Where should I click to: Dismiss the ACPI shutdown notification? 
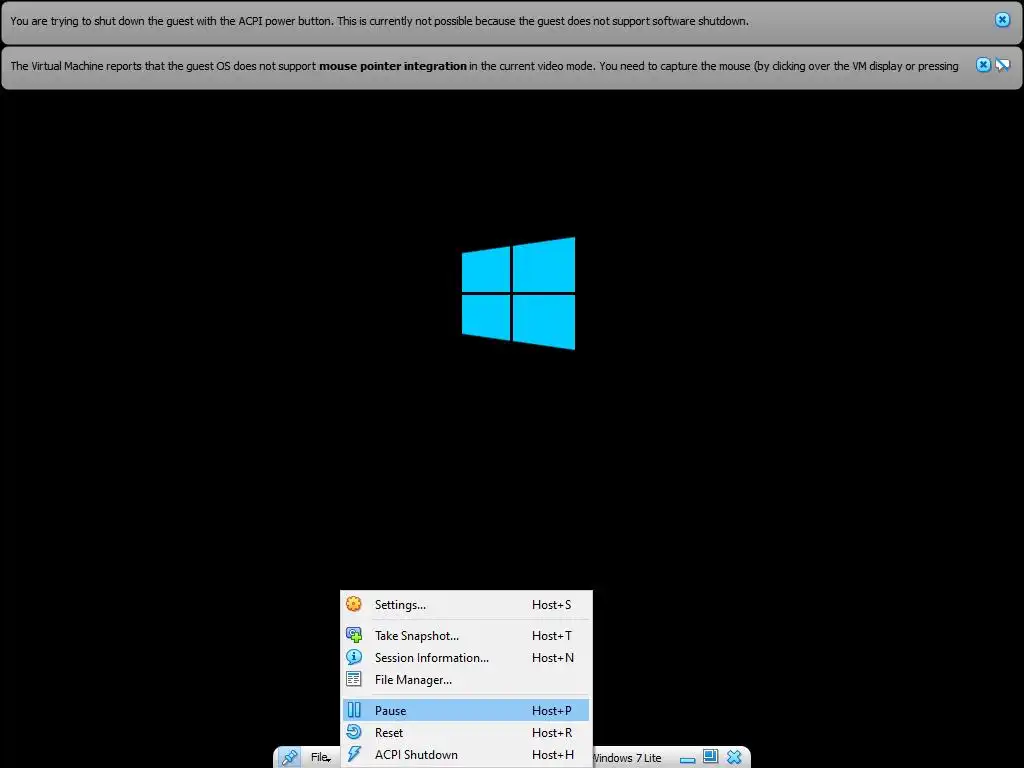(1002, 20)
